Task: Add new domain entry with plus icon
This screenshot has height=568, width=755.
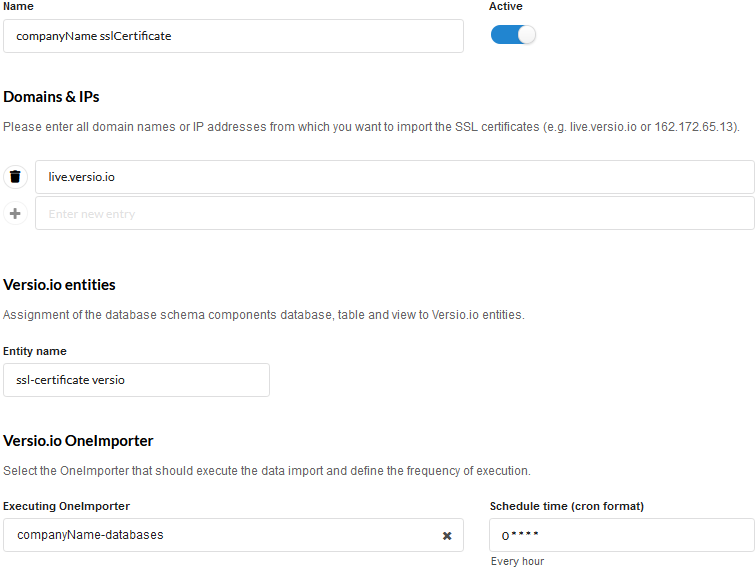Action: [15, 213]
